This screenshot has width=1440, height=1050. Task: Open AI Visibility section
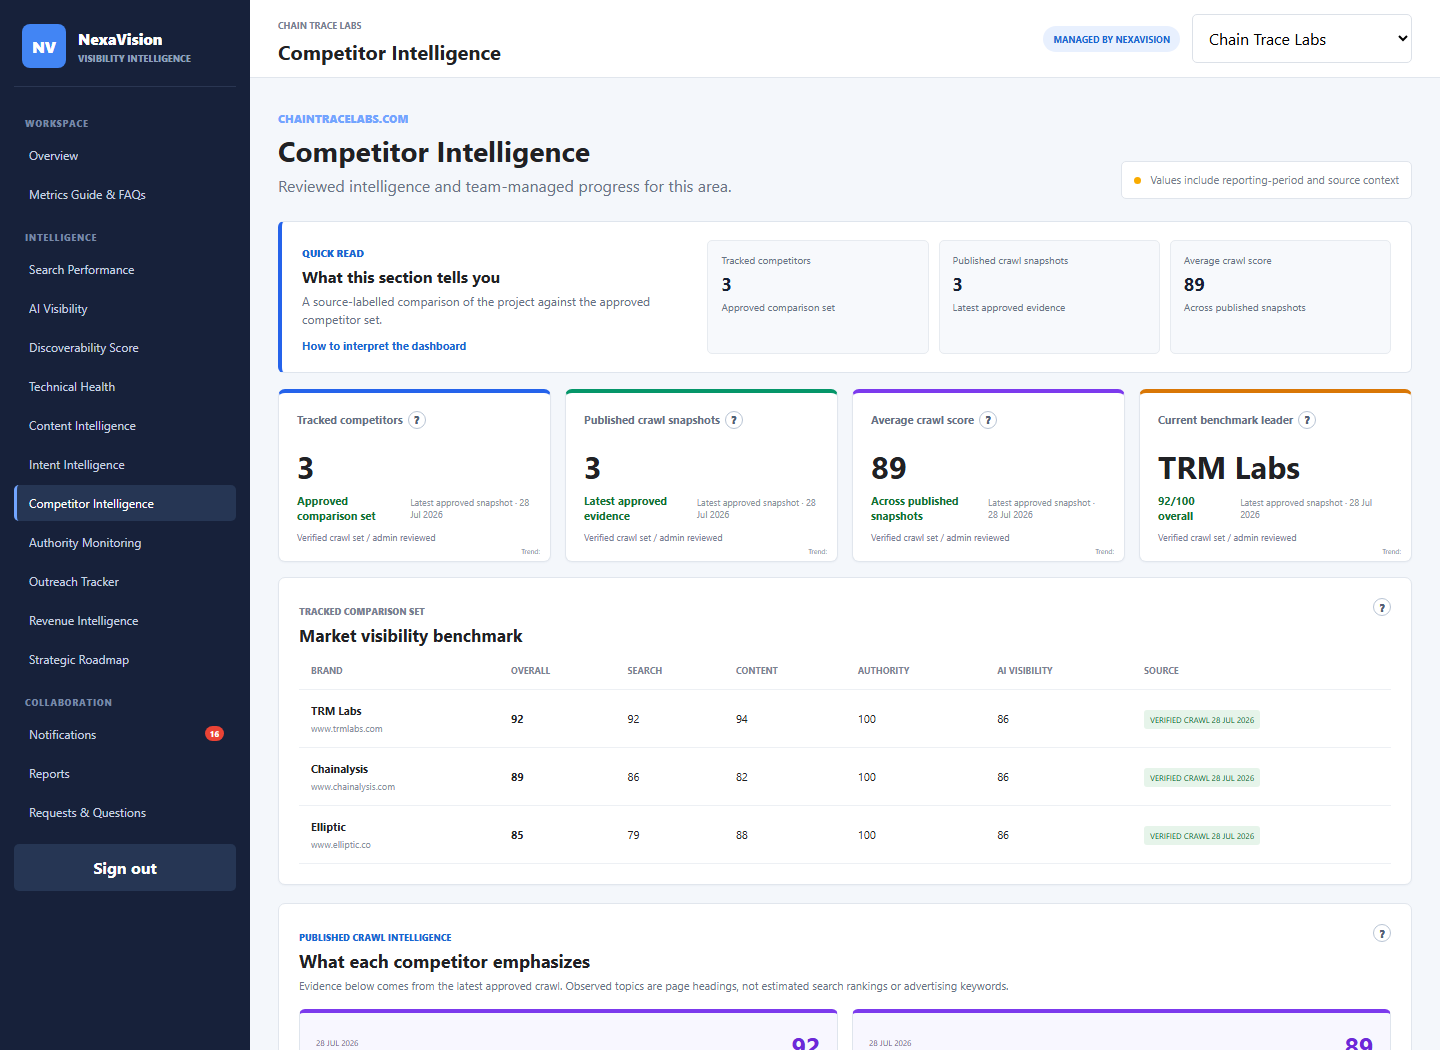tap(125, 309)
